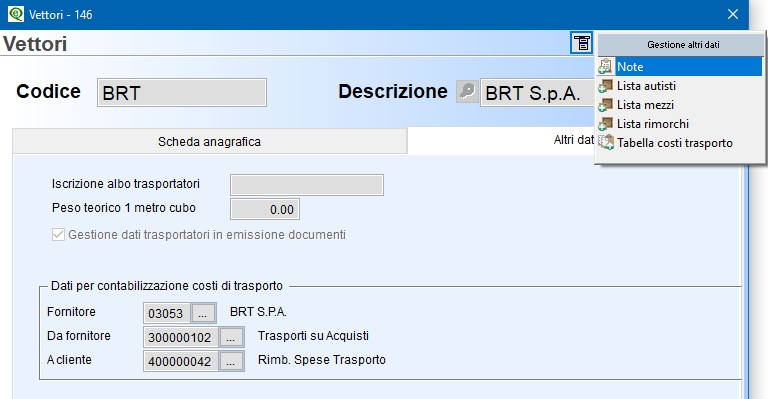The image size is (768, 399).
Task: Click the Lista autisti icon
Action: pos(606,86)
